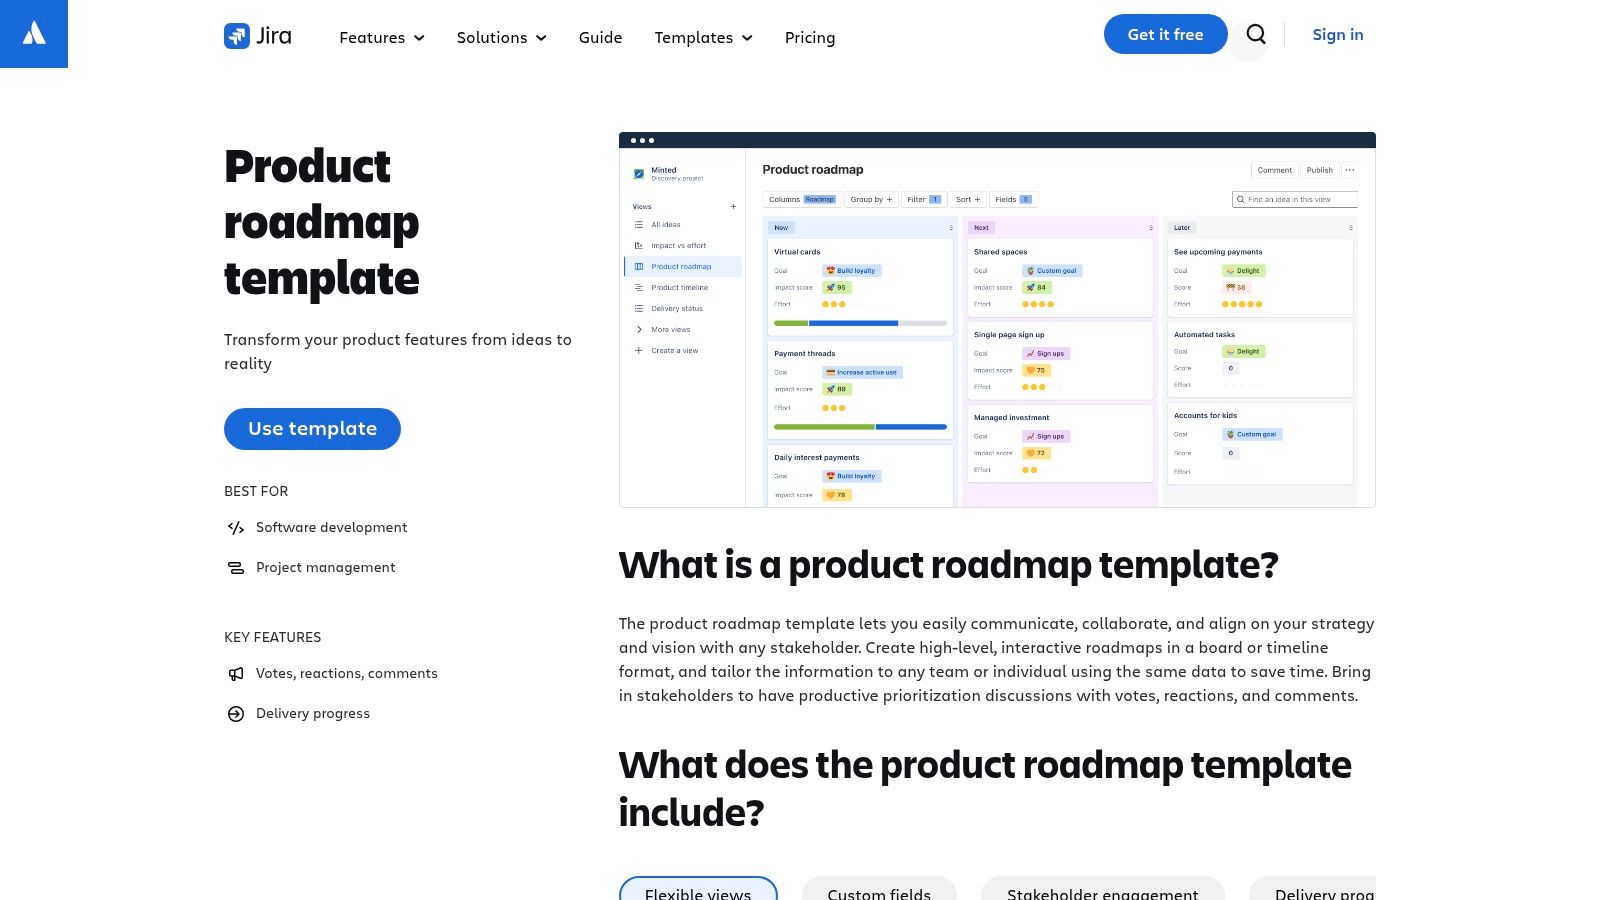Open search using the magnifier icon
Screen dimensions: 1600x900
click(x=1255, y=34)
